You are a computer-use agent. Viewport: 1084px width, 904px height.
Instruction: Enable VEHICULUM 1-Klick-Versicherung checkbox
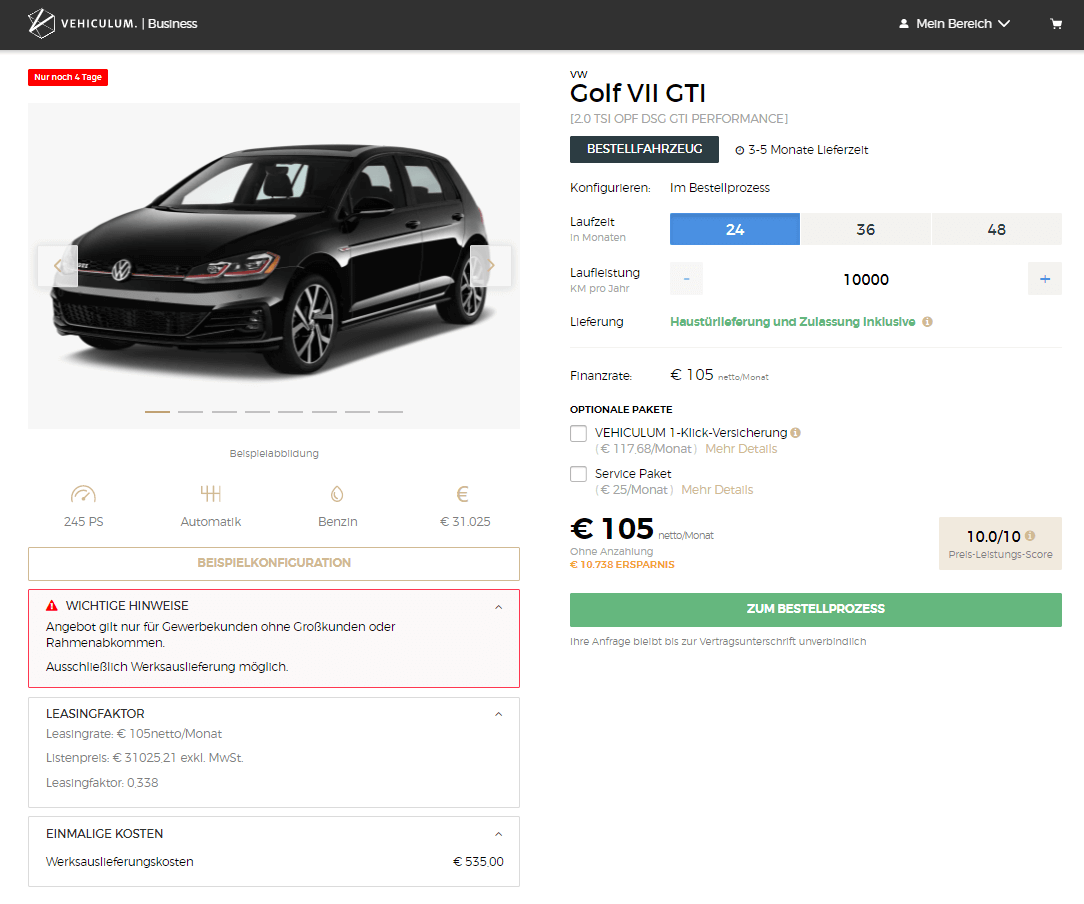coord(578,433)
